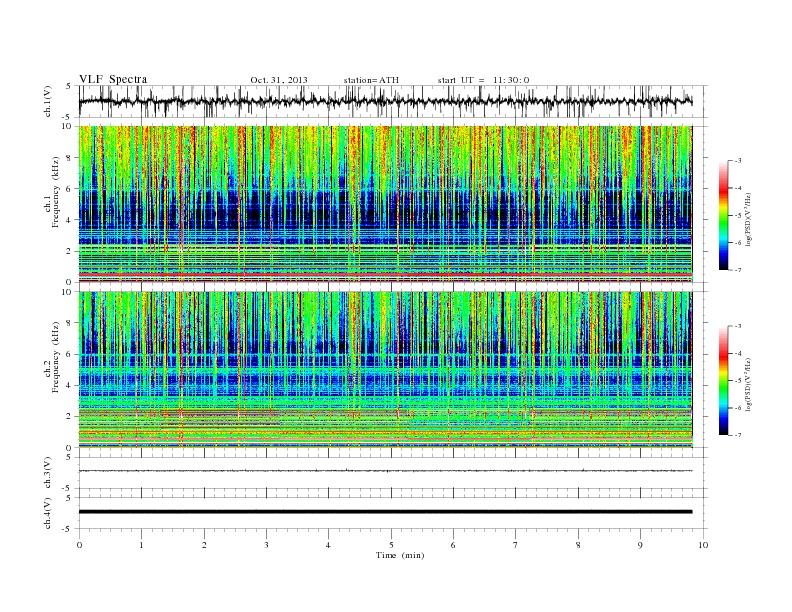Click time axis tick label "8" at bottom
This screenshot has height=612, width=792.
(x=578, y=545)
